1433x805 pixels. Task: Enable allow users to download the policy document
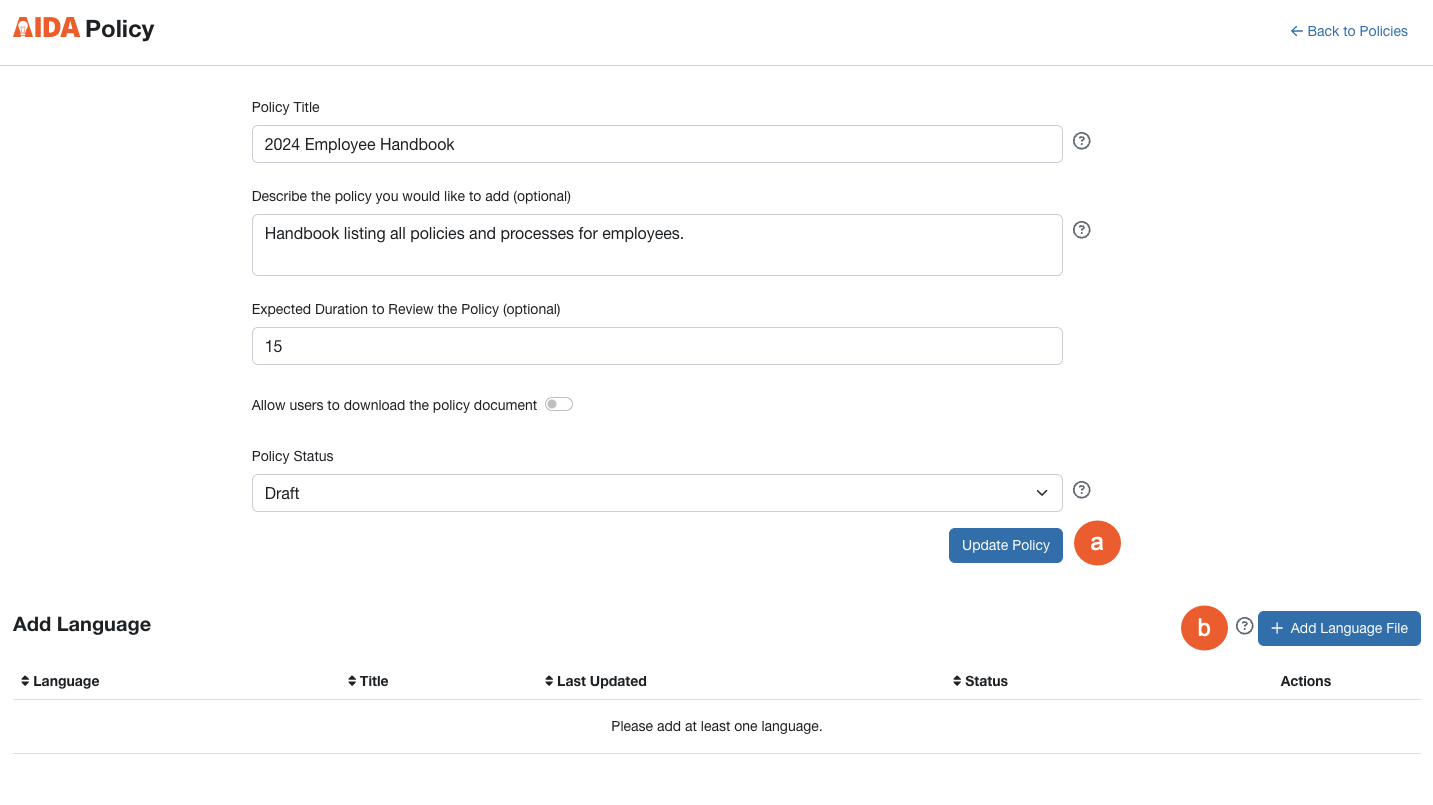[558, 404]
